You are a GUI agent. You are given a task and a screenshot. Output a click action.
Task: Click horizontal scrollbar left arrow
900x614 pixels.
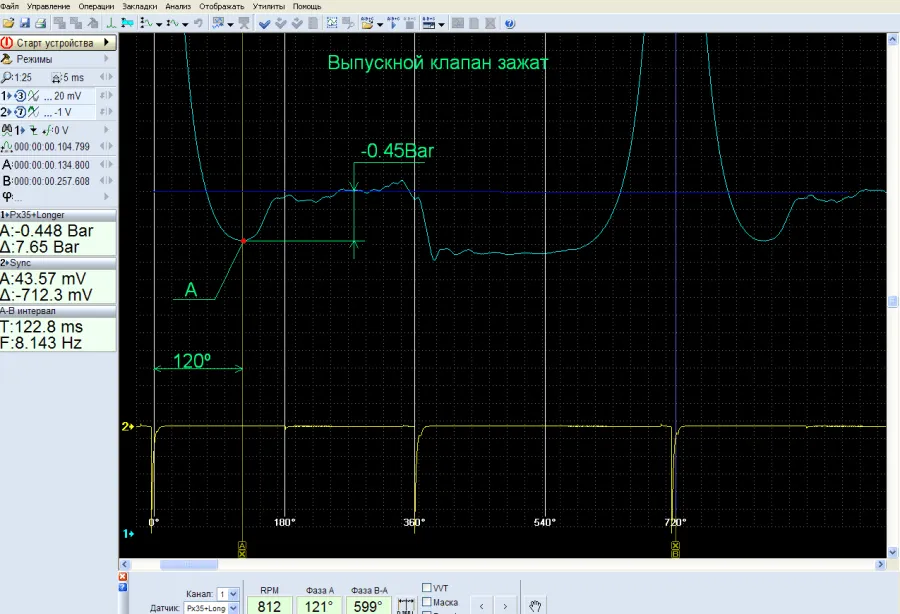[124, 565]
